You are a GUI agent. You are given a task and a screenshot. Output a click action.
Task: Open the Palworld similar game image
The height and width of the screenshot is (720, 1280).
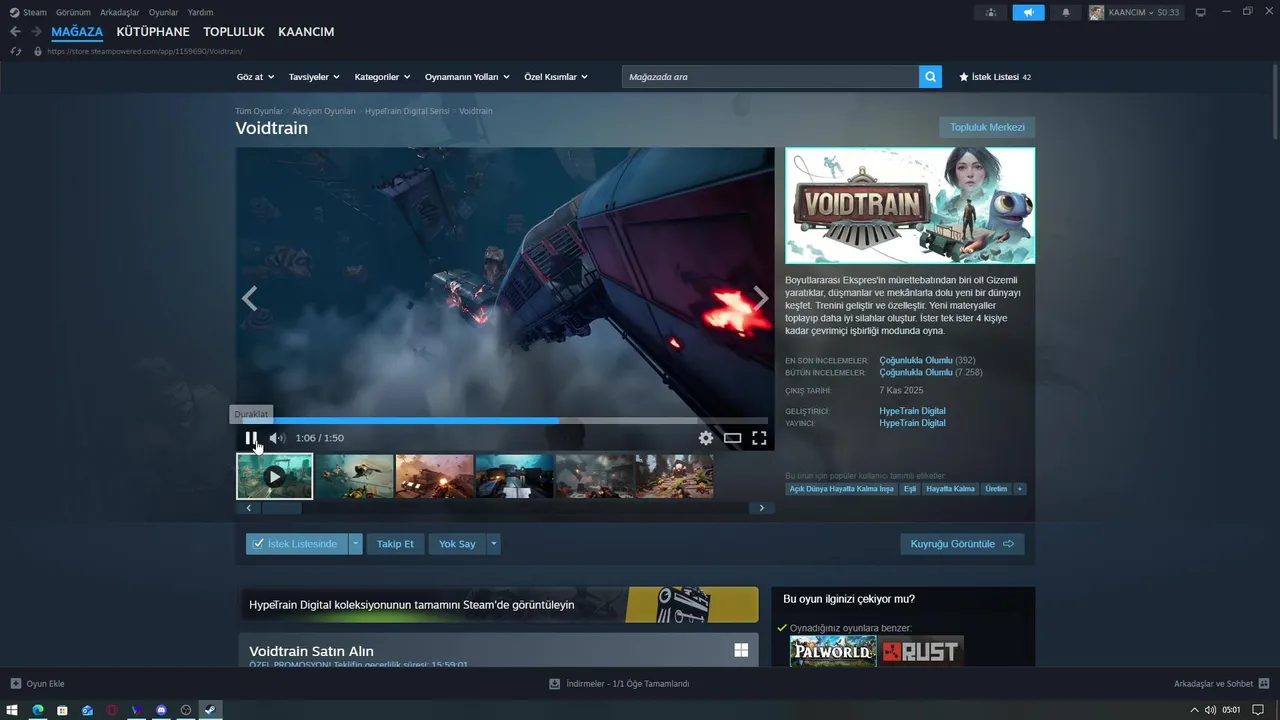coord(833,652)
